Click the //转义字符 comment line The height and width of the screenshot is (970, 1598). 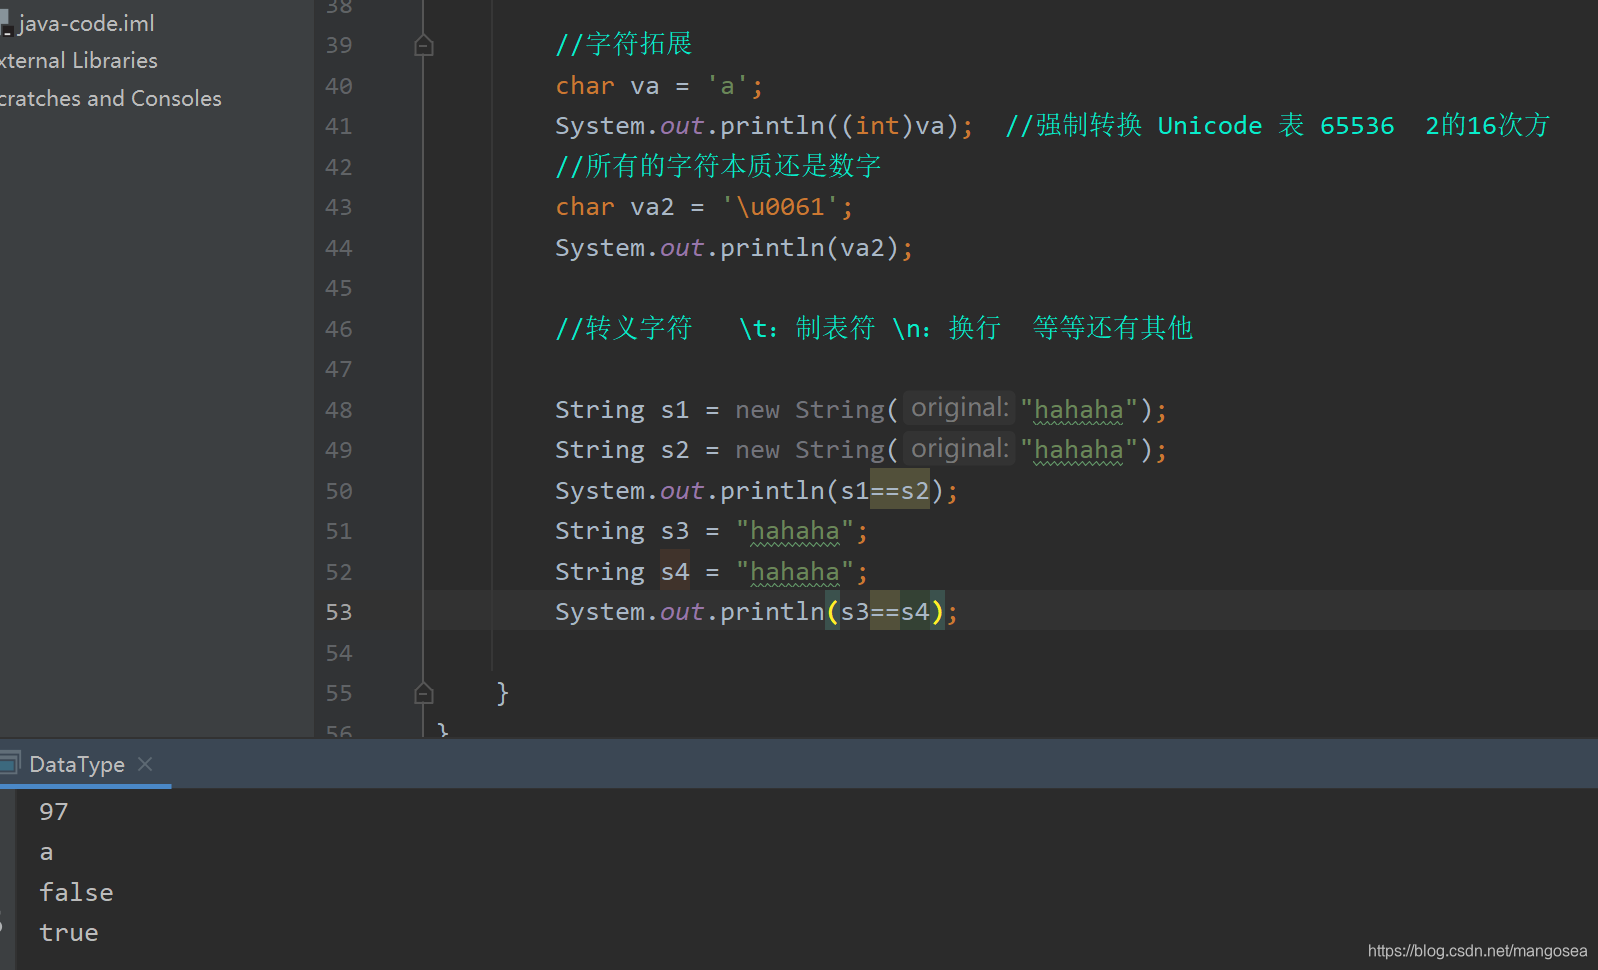pos(874,328)
